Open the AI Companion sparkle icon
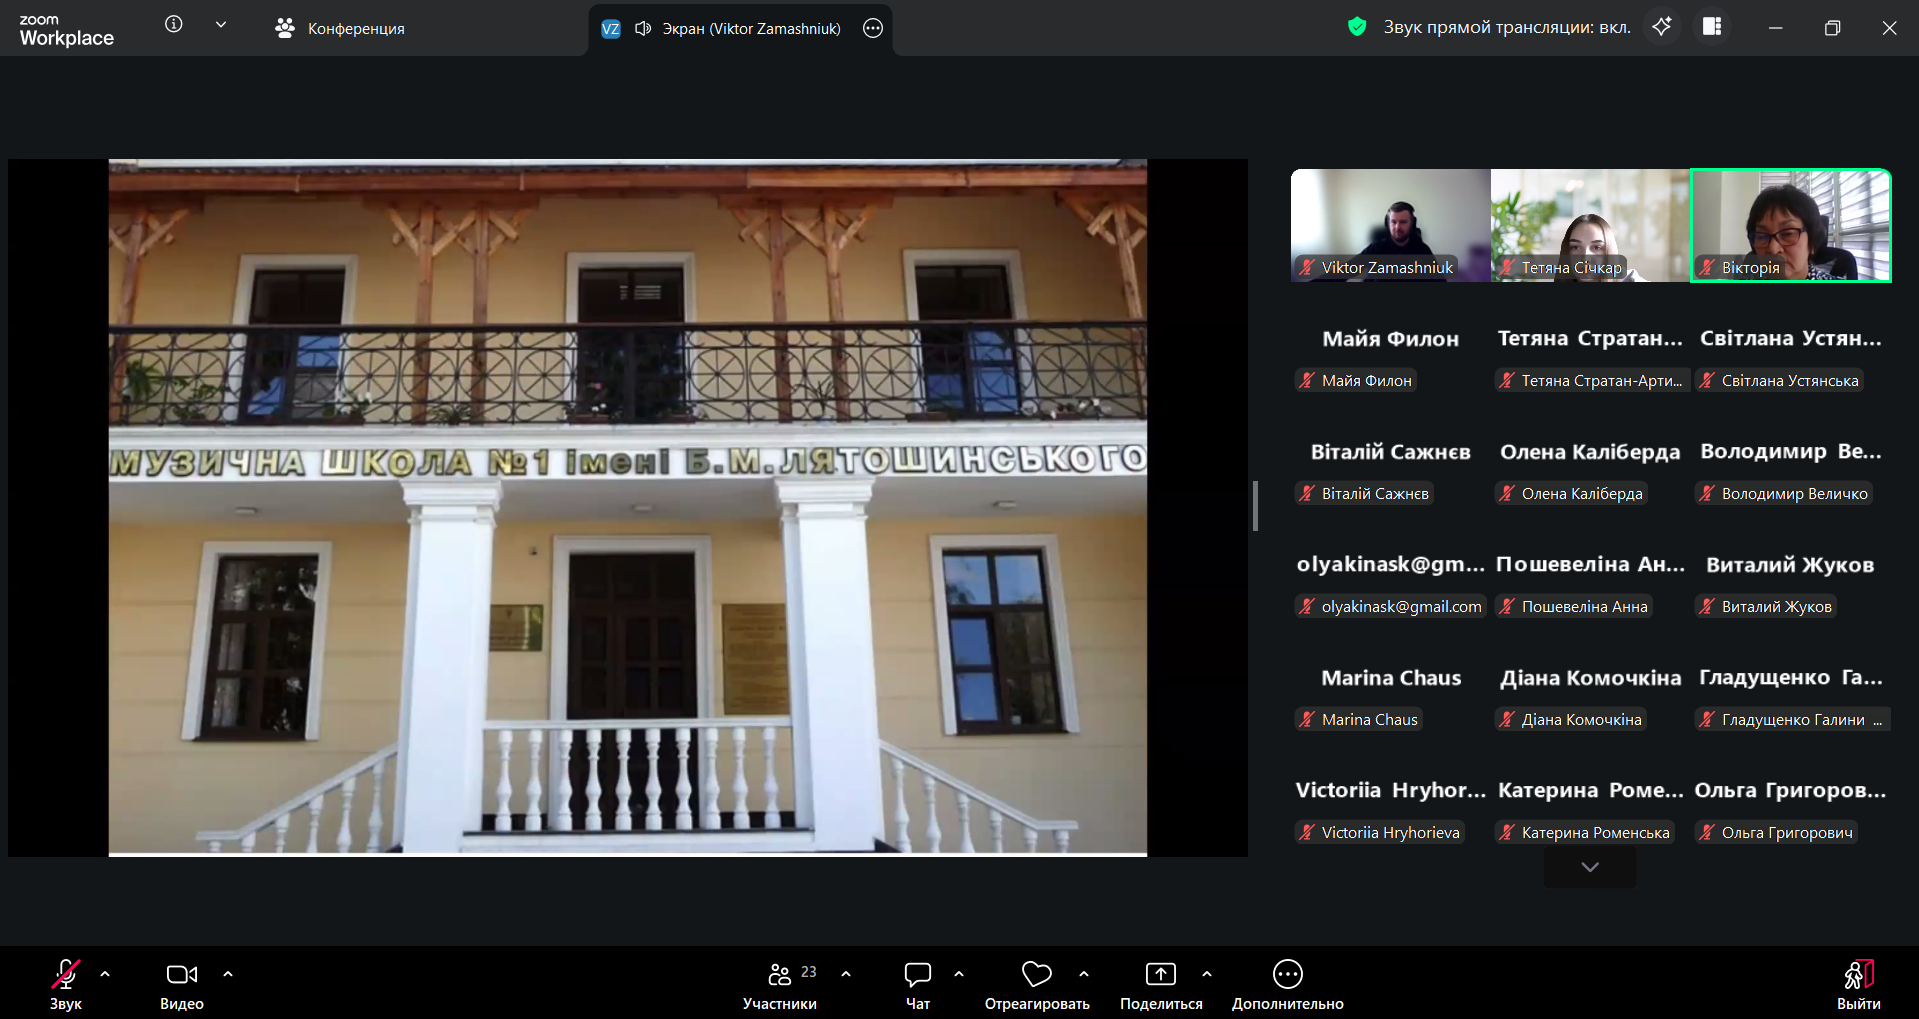Screen dimensions: 1919x1019 pos(1661,27)
